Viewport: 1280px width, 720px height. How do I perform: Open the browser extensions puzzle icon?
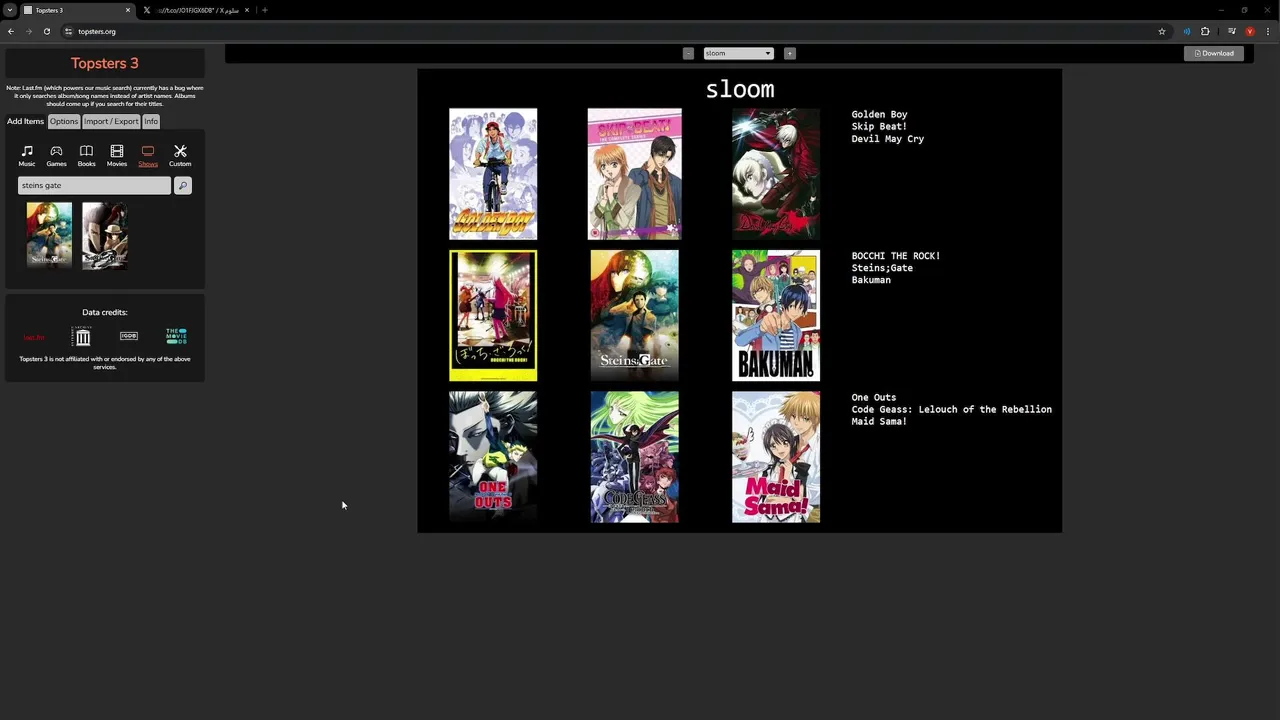1205,31
